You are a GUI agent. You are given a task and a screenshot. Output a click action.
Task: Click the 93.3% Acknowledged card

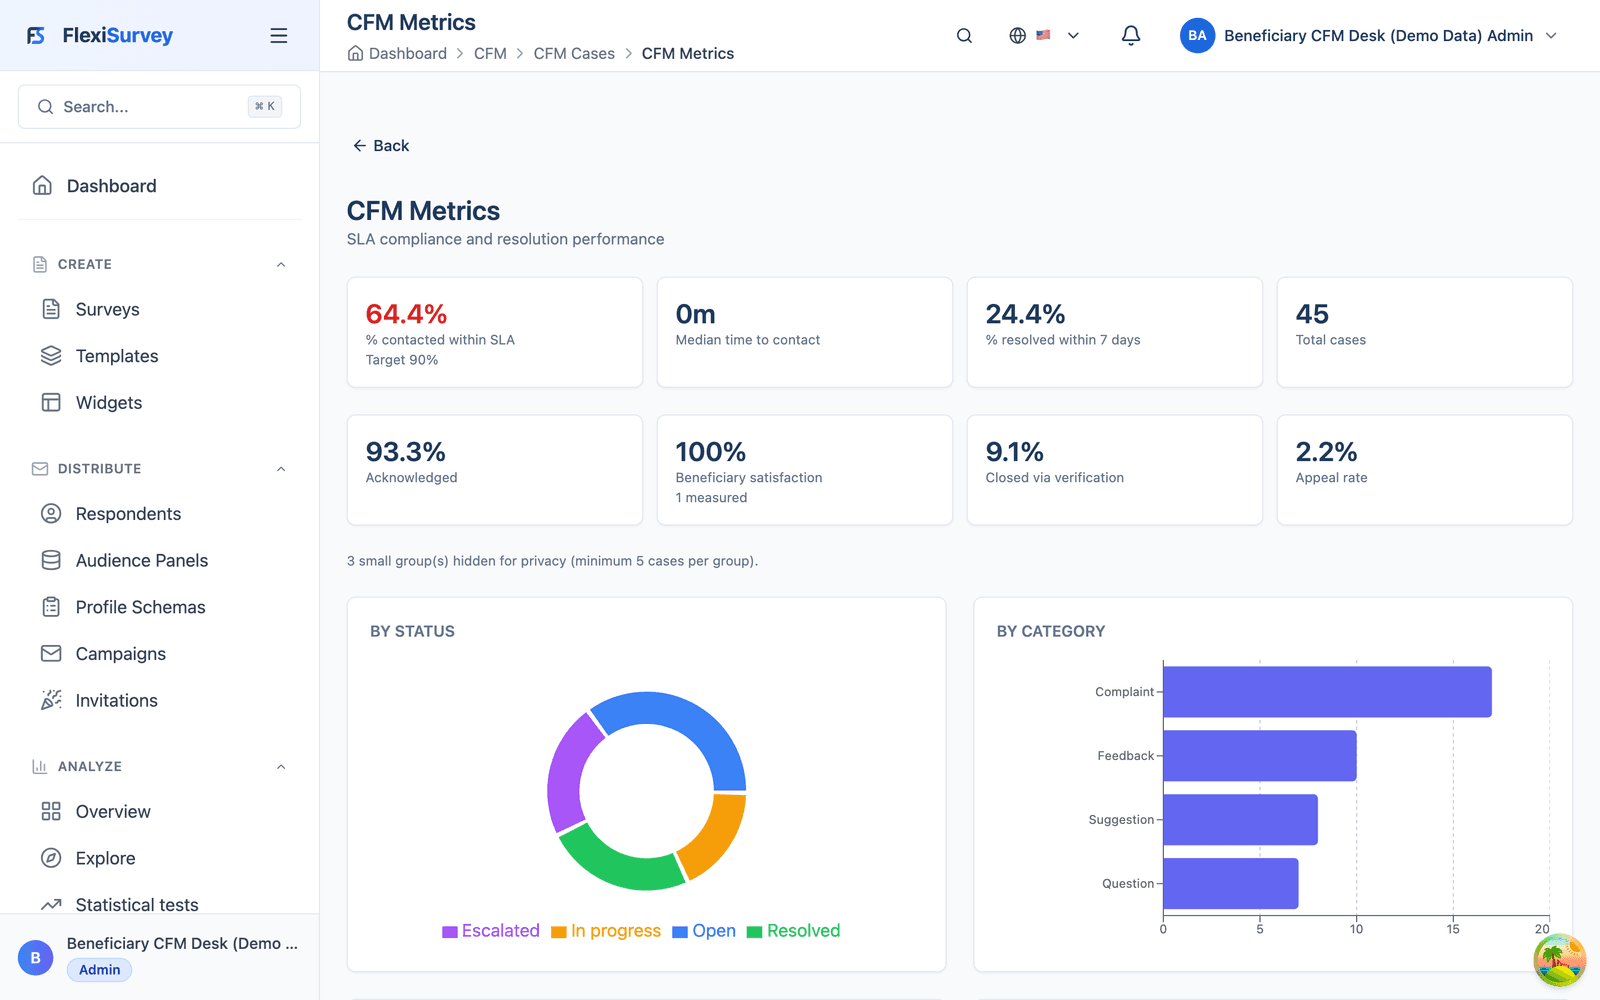pyautogui.click(x=495, y=470)
